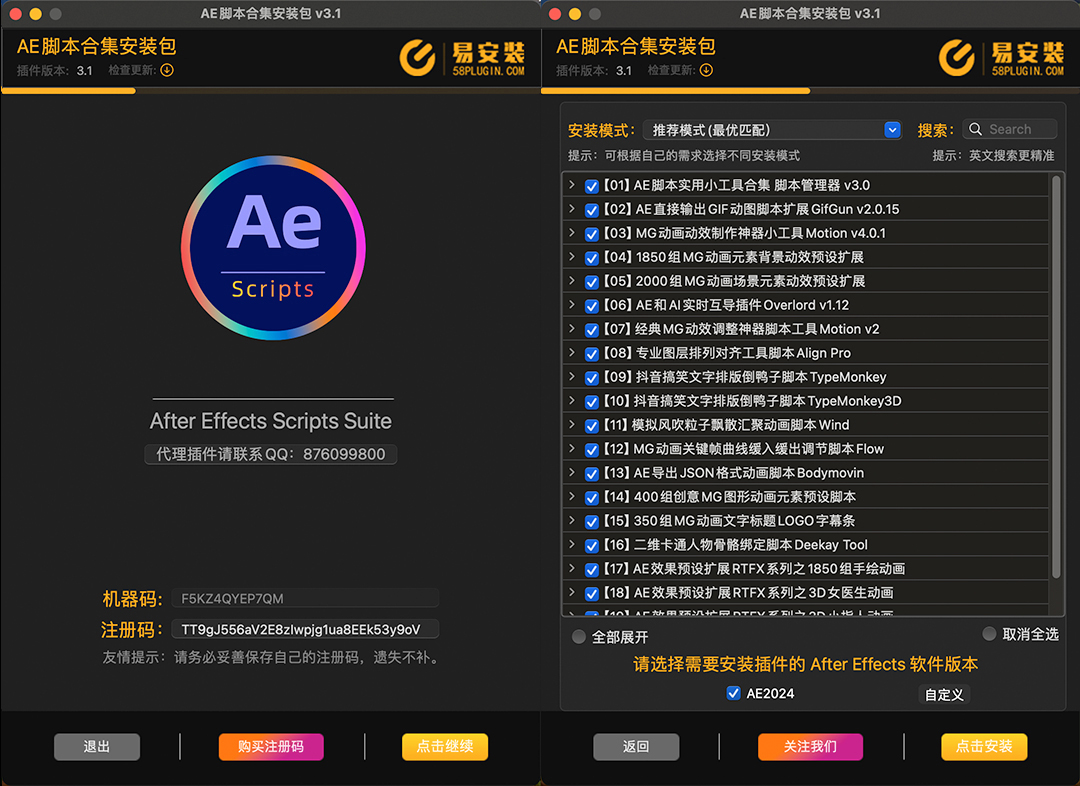Expand the [18] RTFX 3D女医生动画 row
This screenshot has height=786, width=1080.
572,592
